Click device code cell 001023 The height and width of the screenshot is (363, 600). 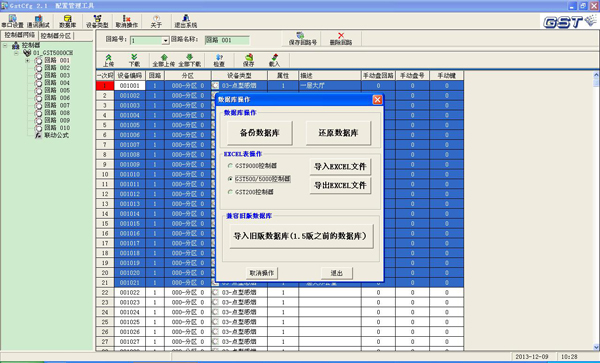point(130,303)
